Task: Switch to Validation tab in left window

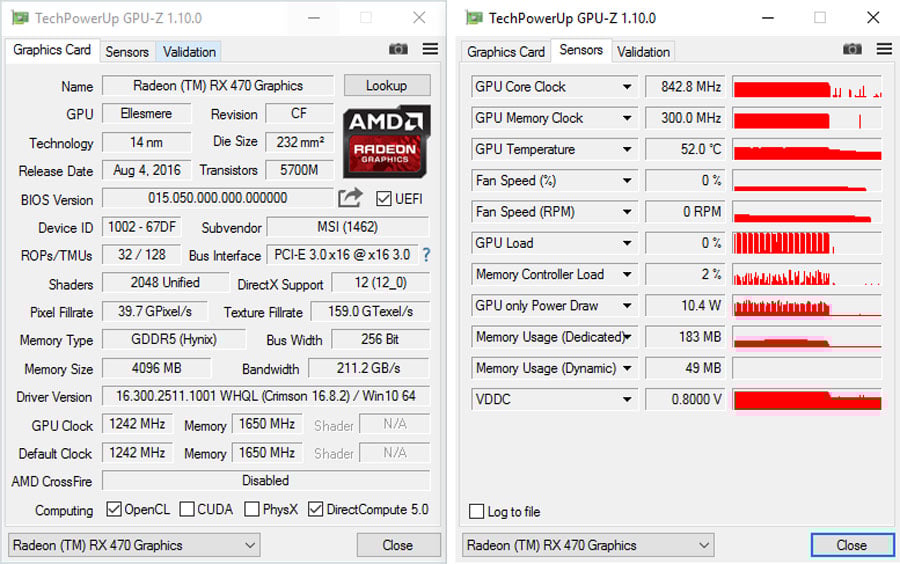Action: (189, 52)
